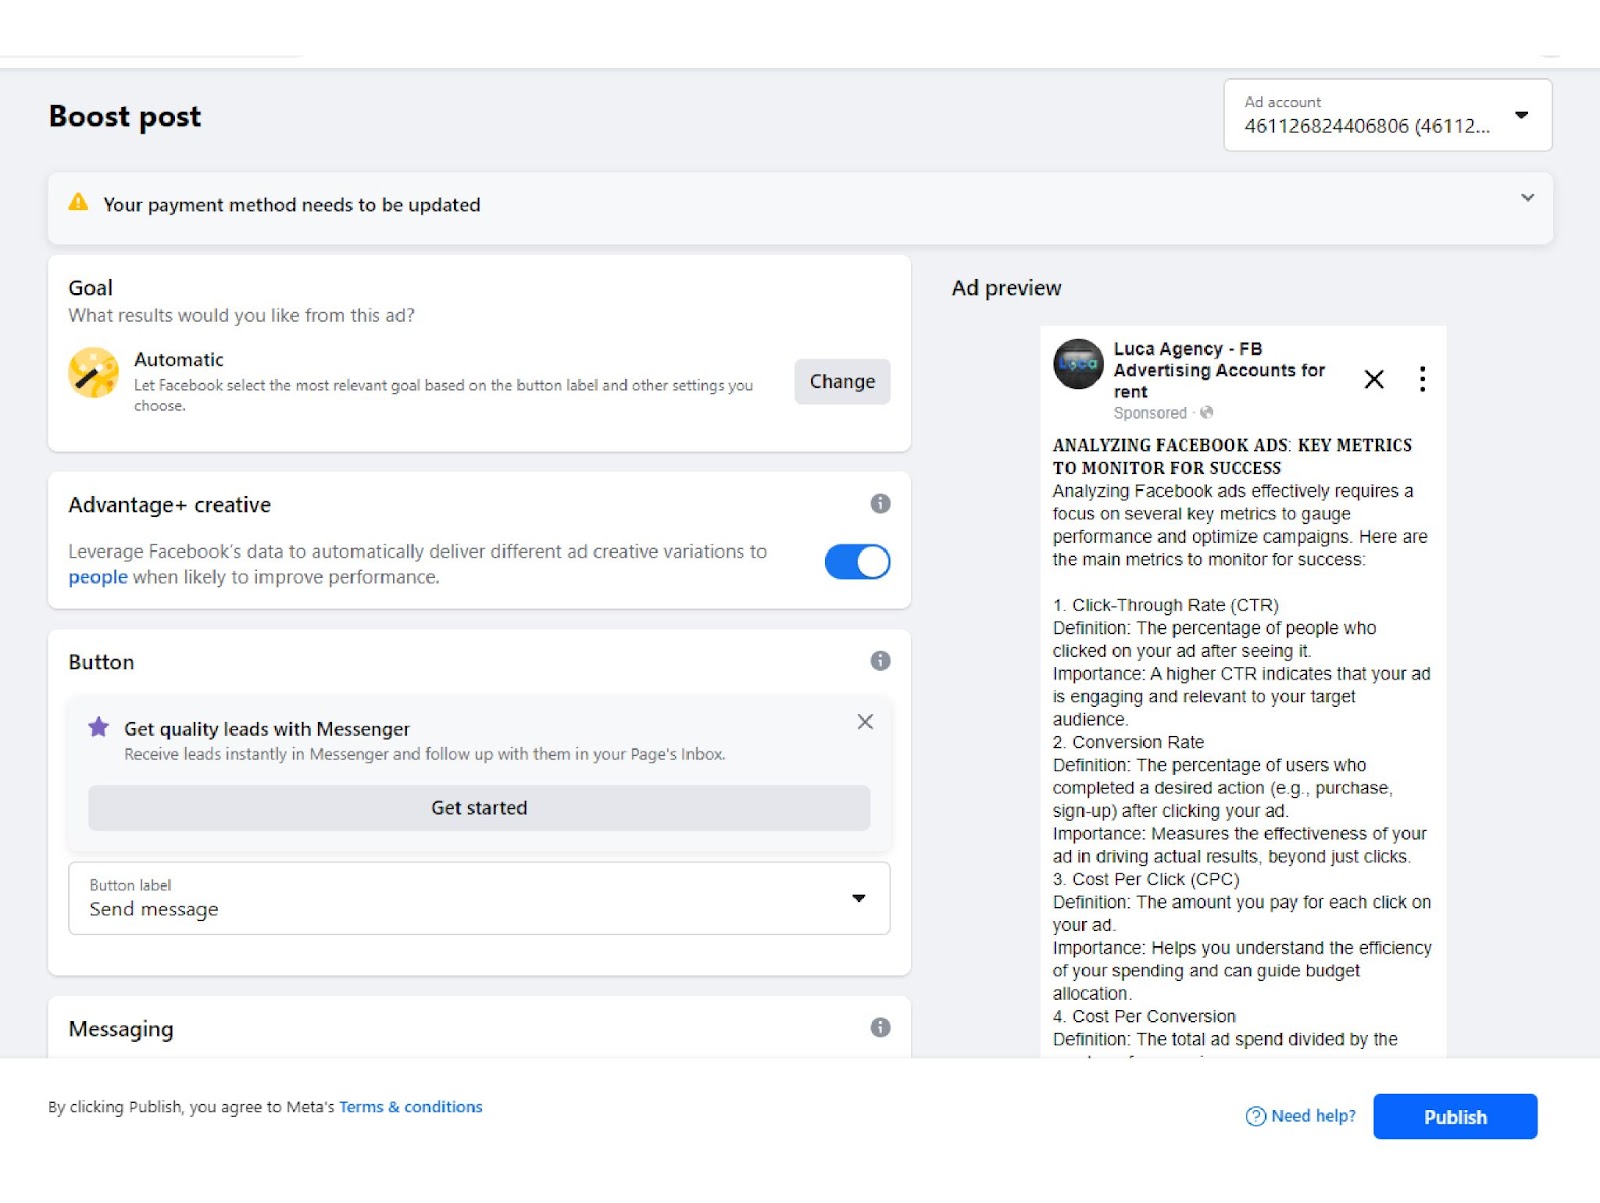Follow the 'people' link in Advantage+ creative
The image size is (1600, 1203).
click(x=98, y=577)
